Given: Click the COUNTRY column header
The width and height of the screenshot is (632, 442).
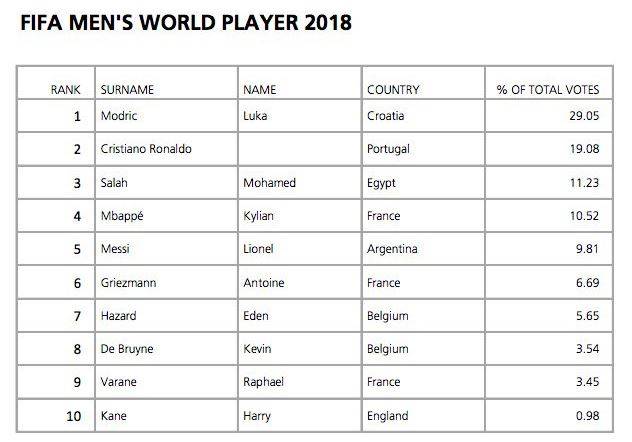Looking at the screenshot, I should pyautogui.click(x=393, y=89).
